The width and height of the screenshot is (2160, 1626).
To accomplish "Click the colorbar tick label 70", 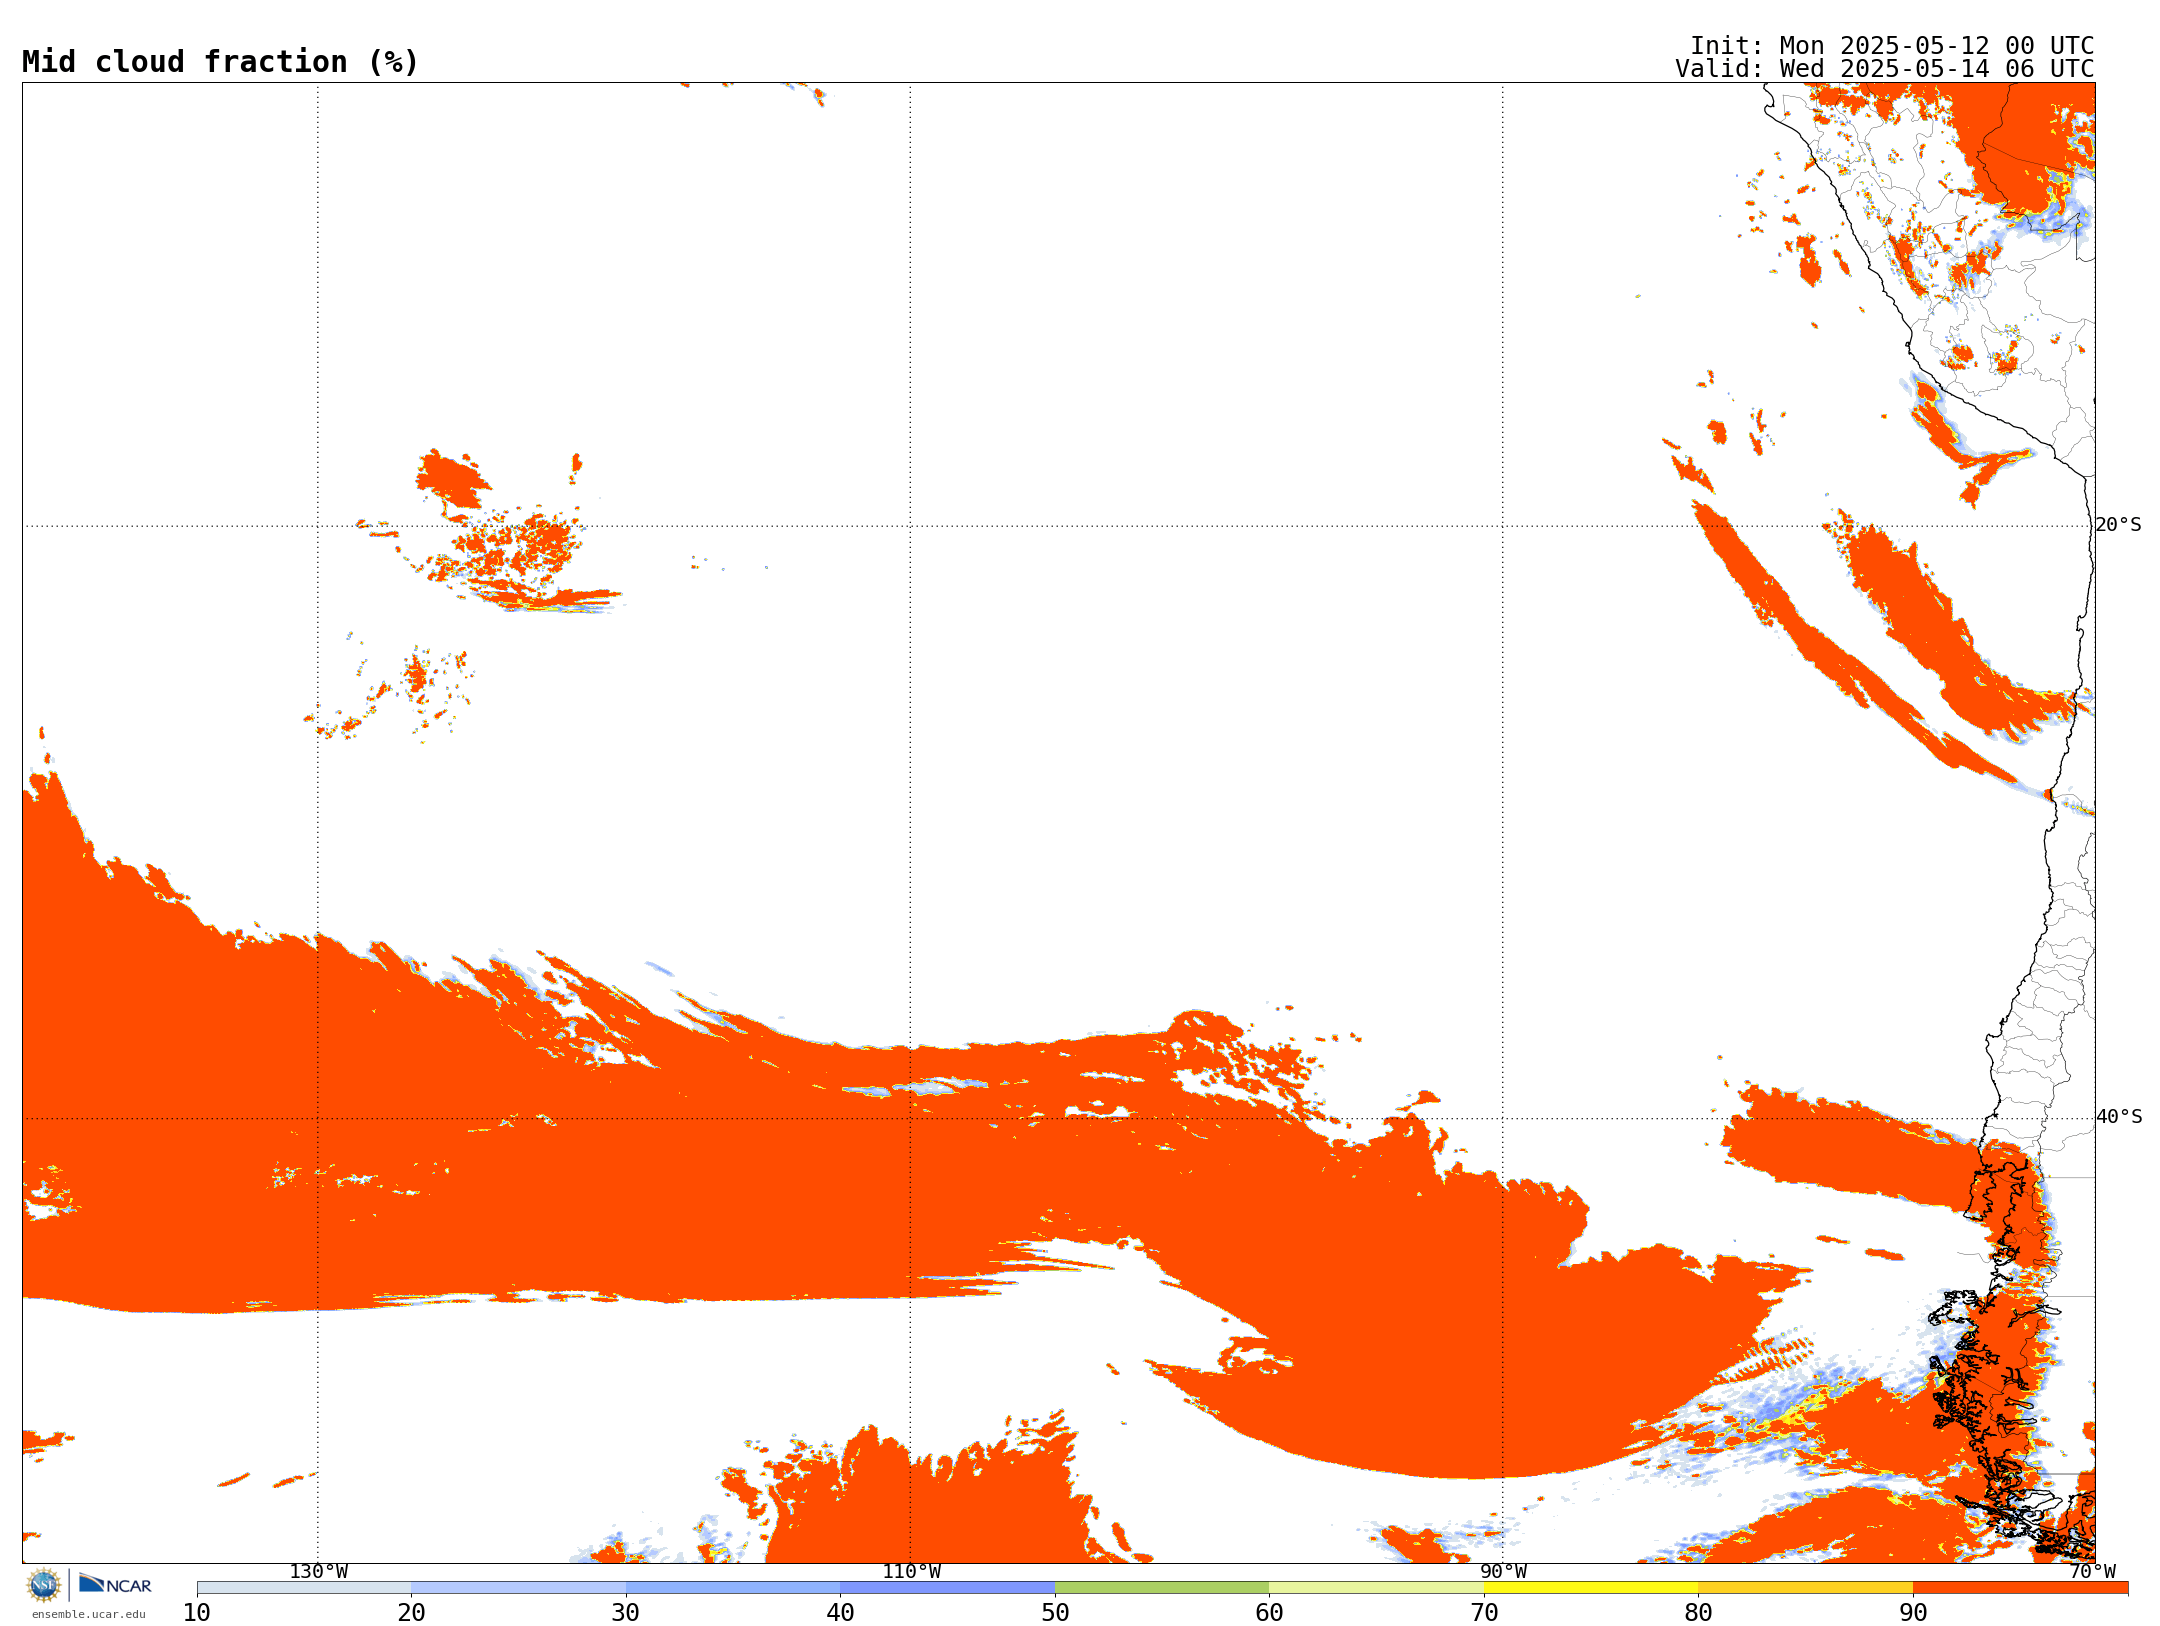I will coord(1484,1613).
